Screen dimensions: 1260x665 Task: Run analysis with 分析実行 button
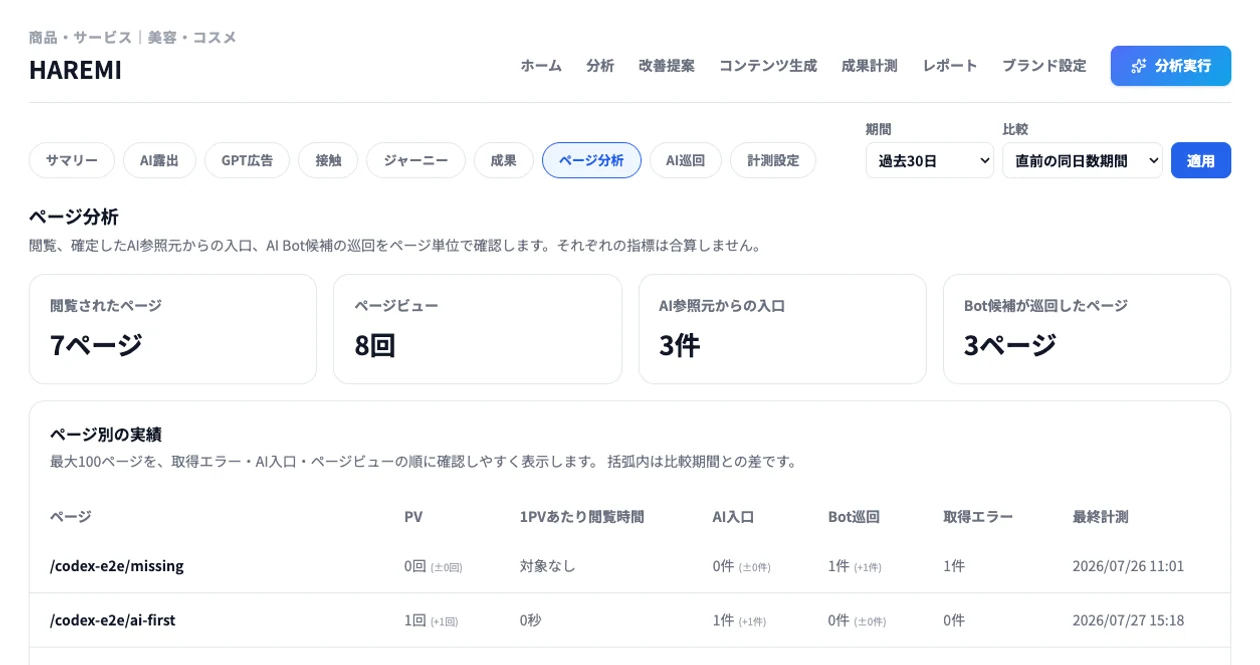tap(1170, 66)
